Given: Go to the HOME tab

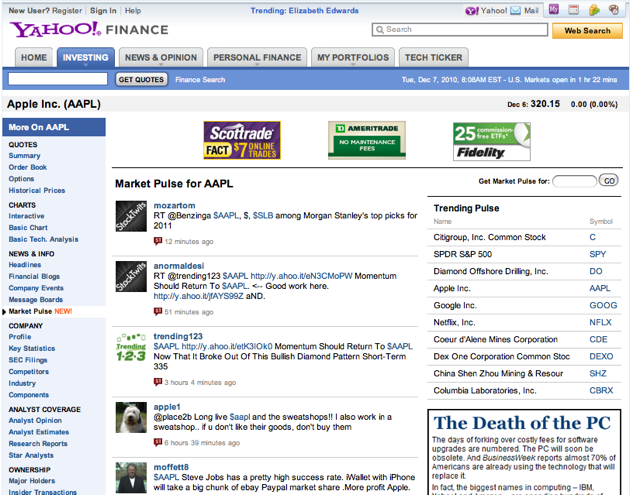Looking at the screenshot, I should click(x=34, y=57).
